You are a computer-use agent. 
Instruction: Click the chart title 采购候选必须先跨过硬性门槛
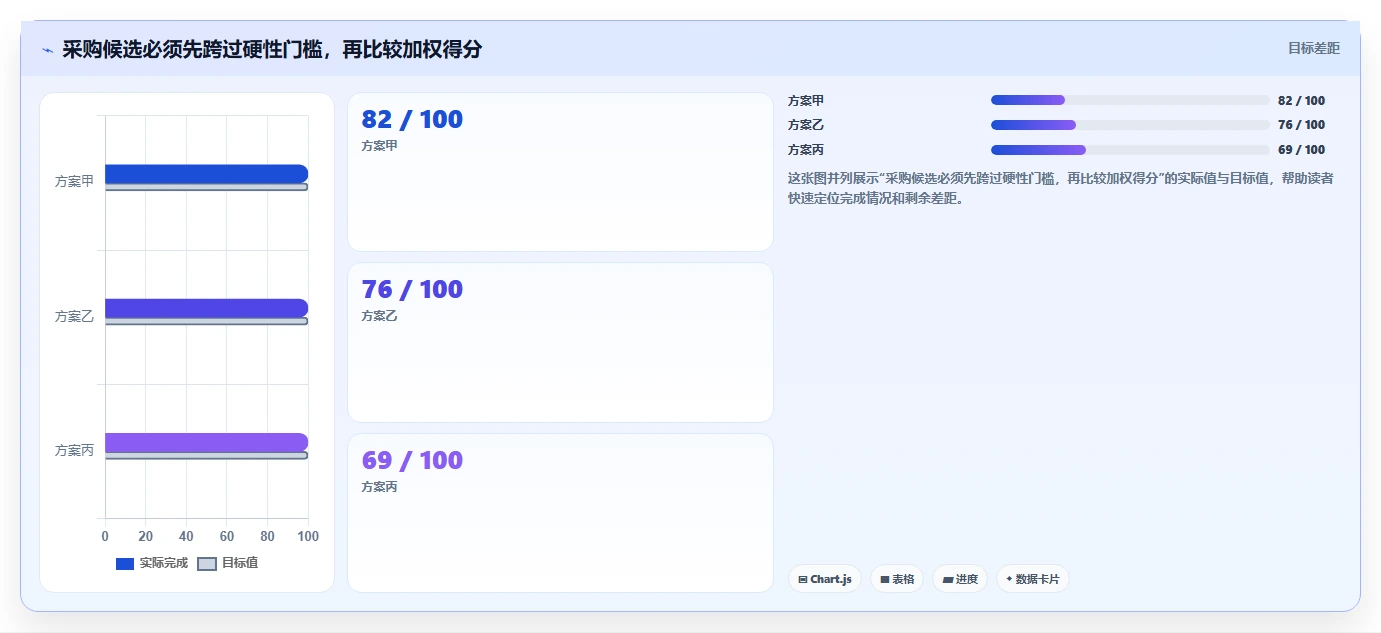pos(272,49)
